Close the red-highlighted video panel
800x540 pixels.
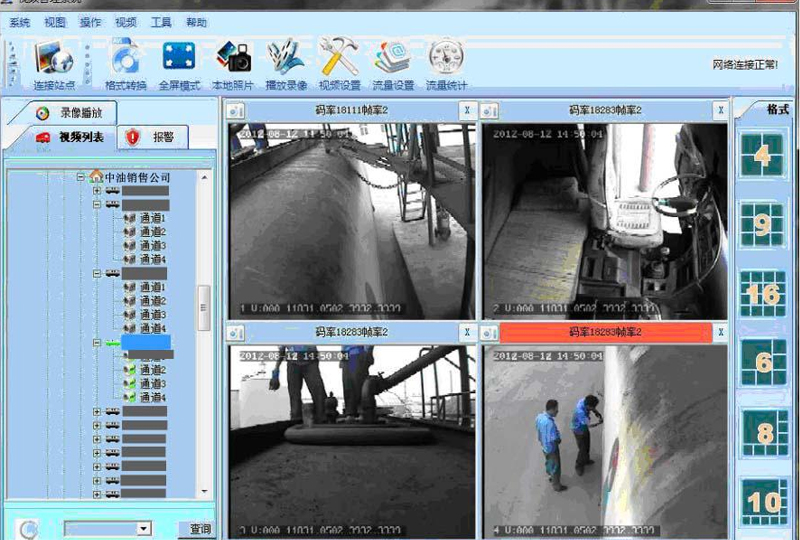[720, 332]
